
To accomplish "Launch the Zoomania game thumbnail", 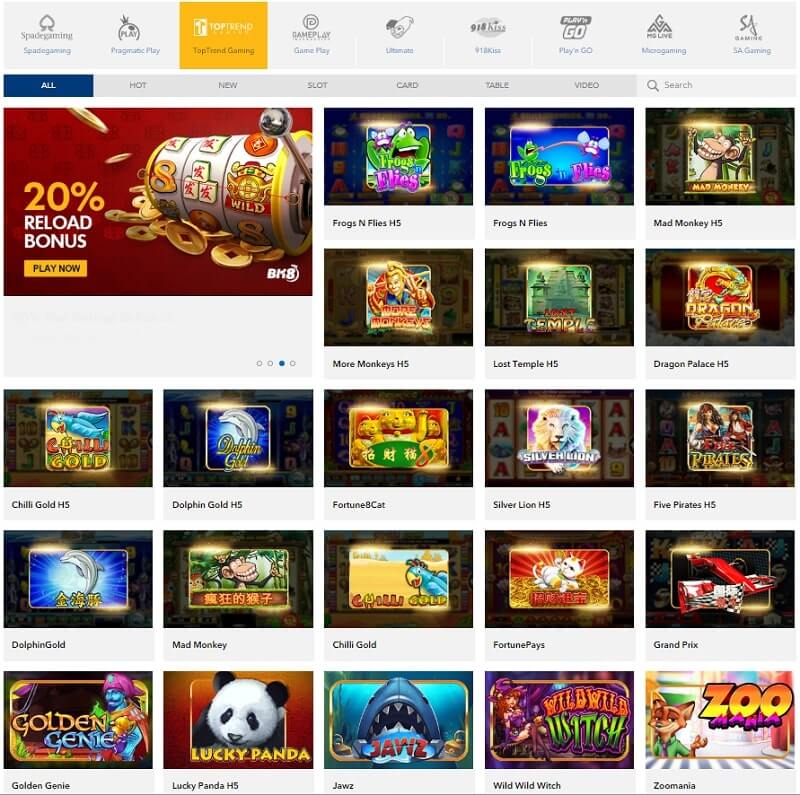I will 720,720.
